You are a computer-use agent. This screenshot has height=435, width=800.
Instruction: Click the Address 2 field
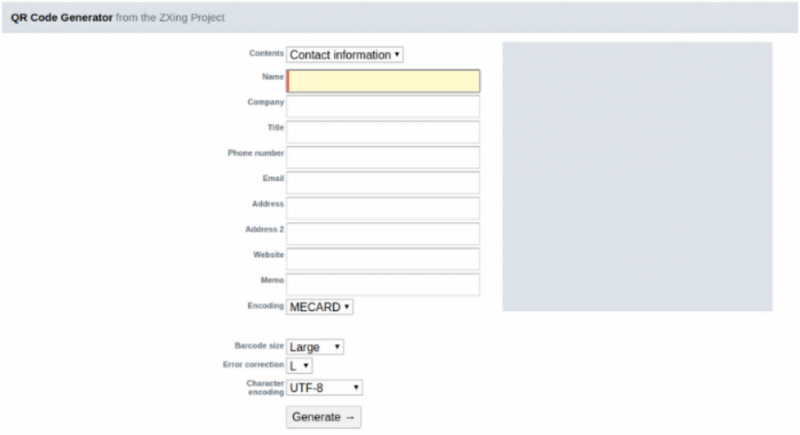tap(383, 234)
